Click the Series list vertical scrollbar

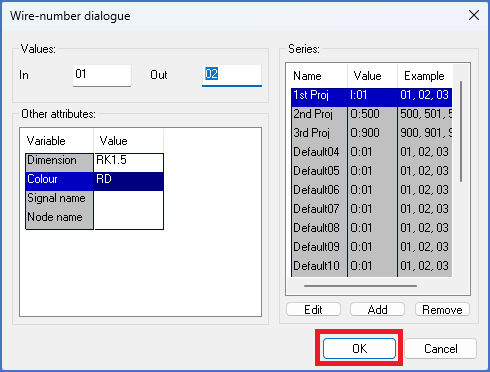[461, 131]
